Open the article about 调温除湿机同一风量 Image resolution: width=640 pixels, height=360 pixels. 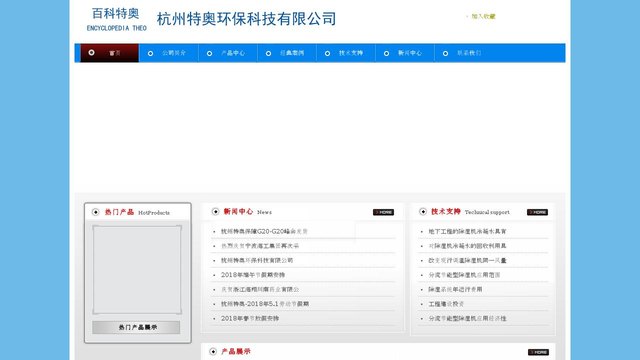click(x=467, y=260)
